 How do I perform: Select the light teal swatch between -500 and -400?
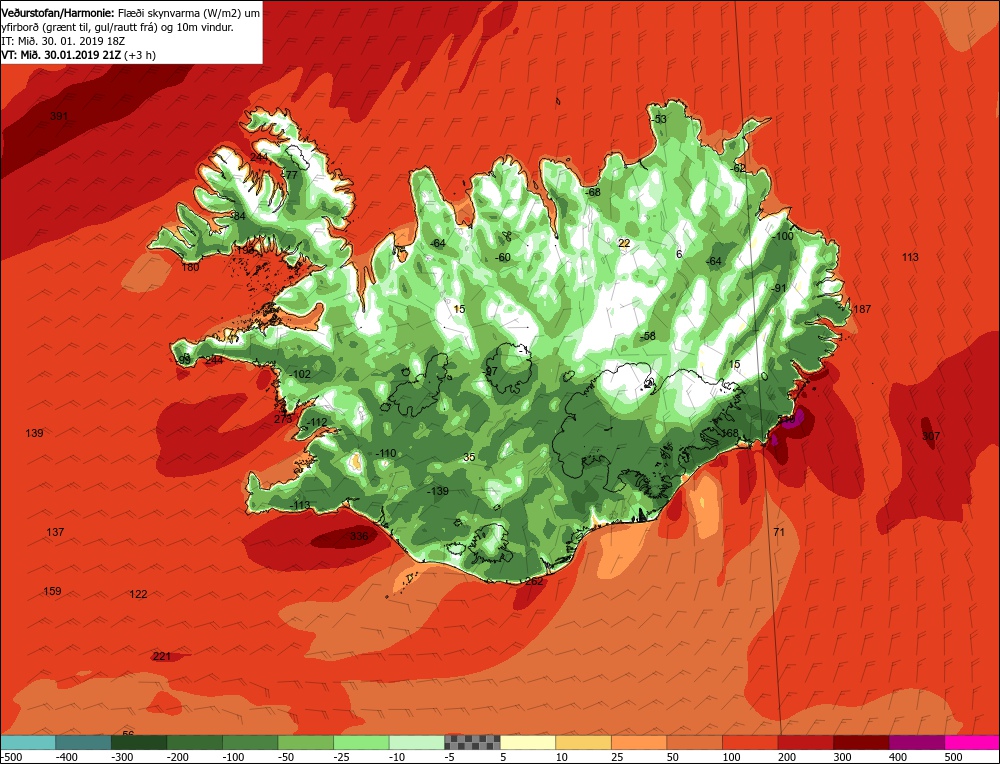coord(28,742)
